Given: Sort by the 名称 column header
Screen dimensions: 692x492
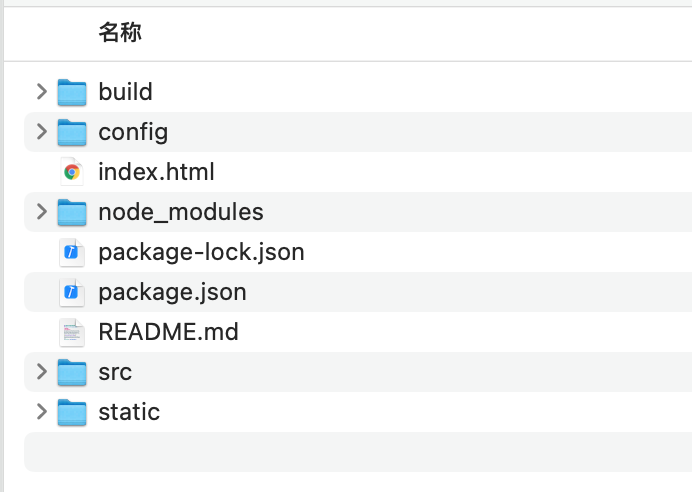Looking at the screenshot, I should (x=120, y=33).
